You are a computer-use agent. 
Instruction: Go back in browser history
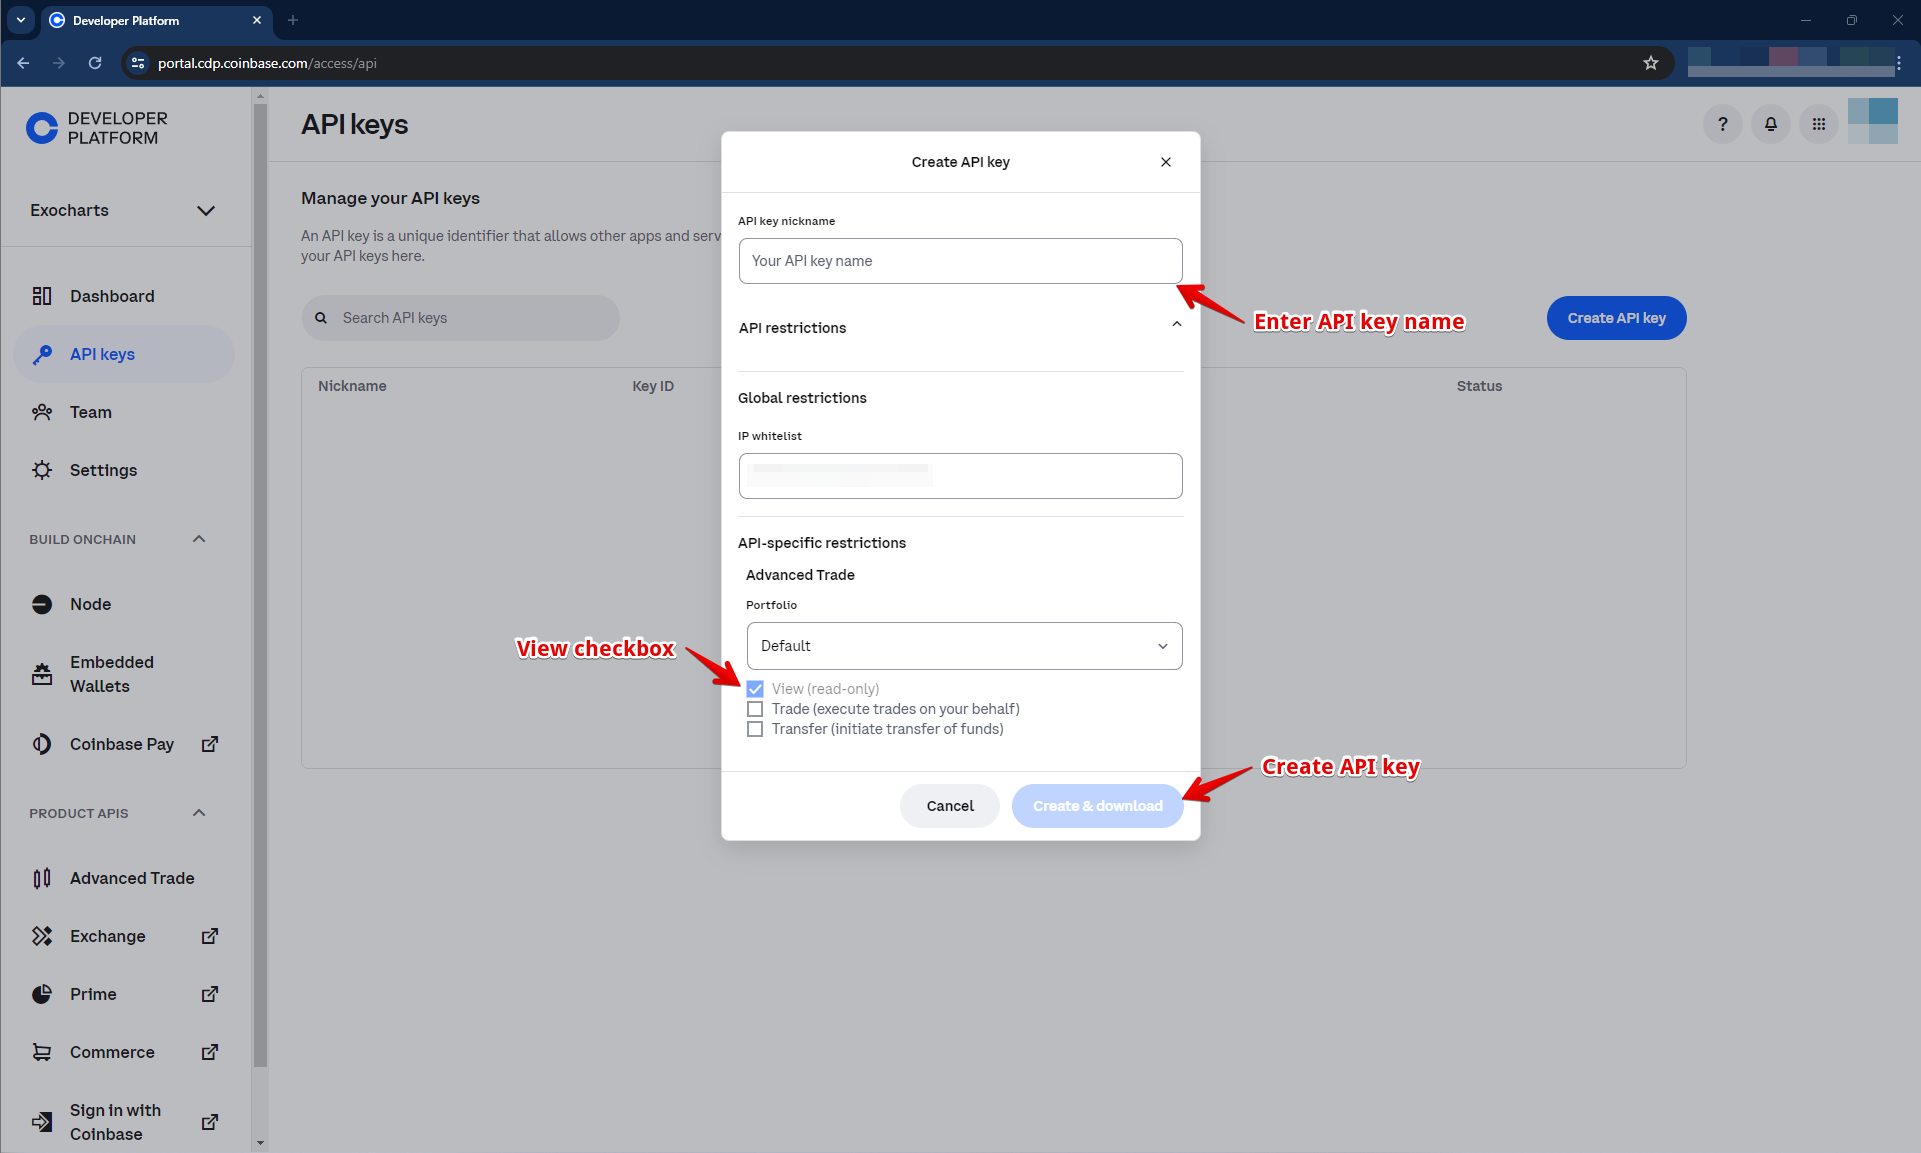pyautogui.click(x=23, y=63)
